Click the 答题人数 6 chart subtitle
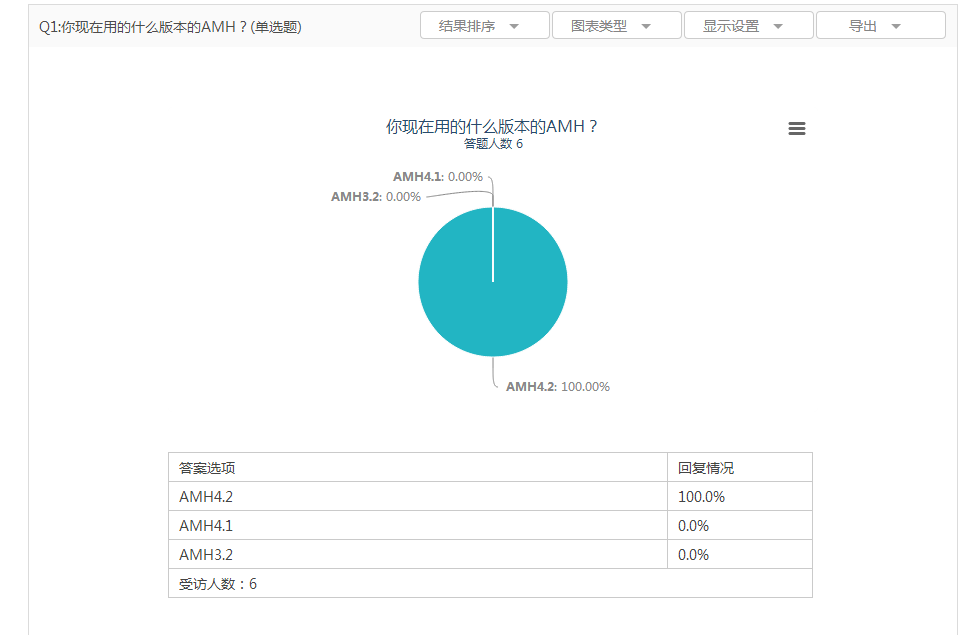Screen dimensions: 961x635 tap(493, 144)
